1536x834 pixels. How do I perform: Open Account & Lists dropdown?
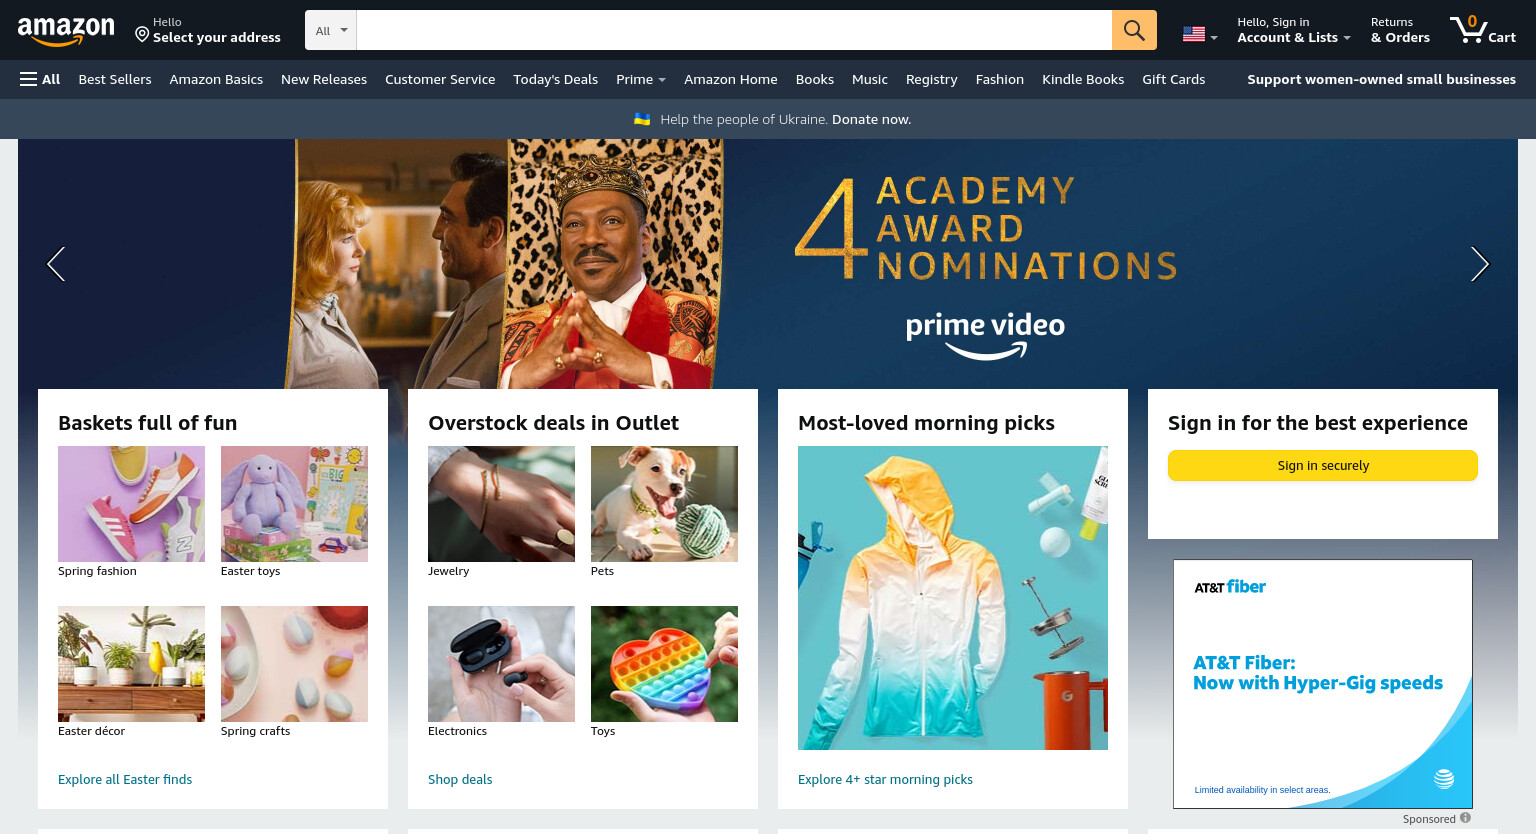(1294, 30)
